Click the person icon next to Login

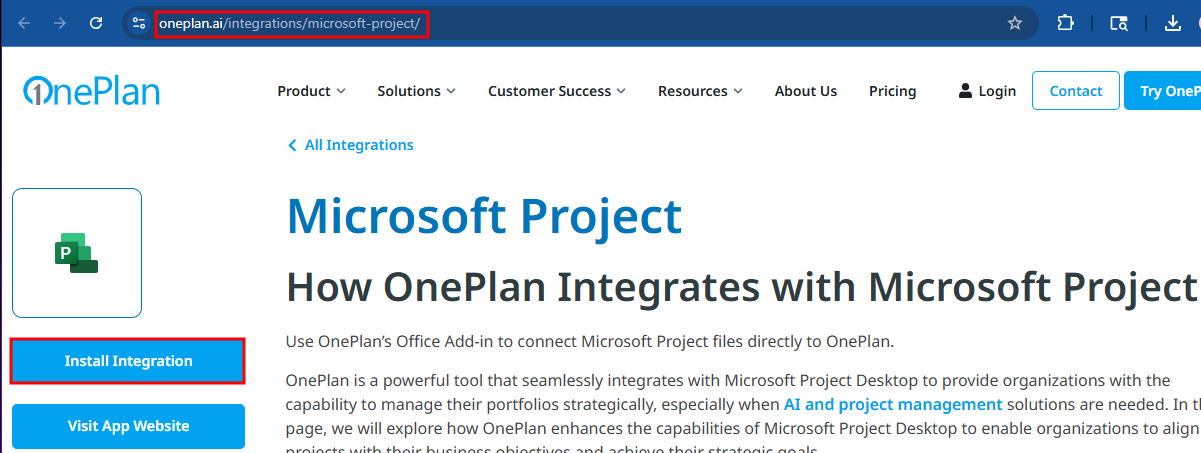965,91
